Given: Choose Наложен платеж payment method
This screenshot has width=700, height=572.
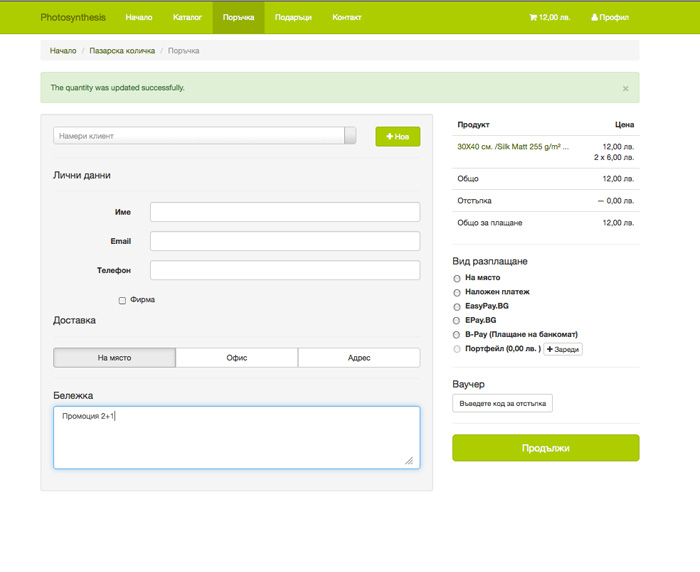Looking at the screenshot, I should 457,292.
